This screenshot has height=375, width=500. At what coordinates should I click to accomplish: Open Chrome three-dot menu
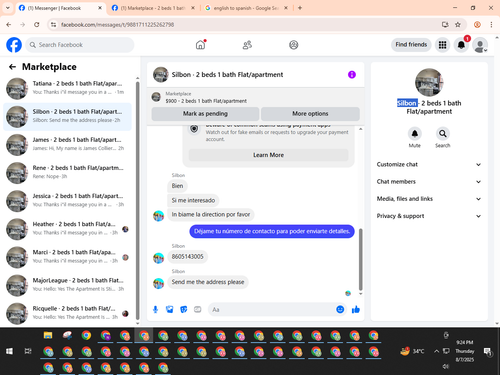[x=491, y=25]
